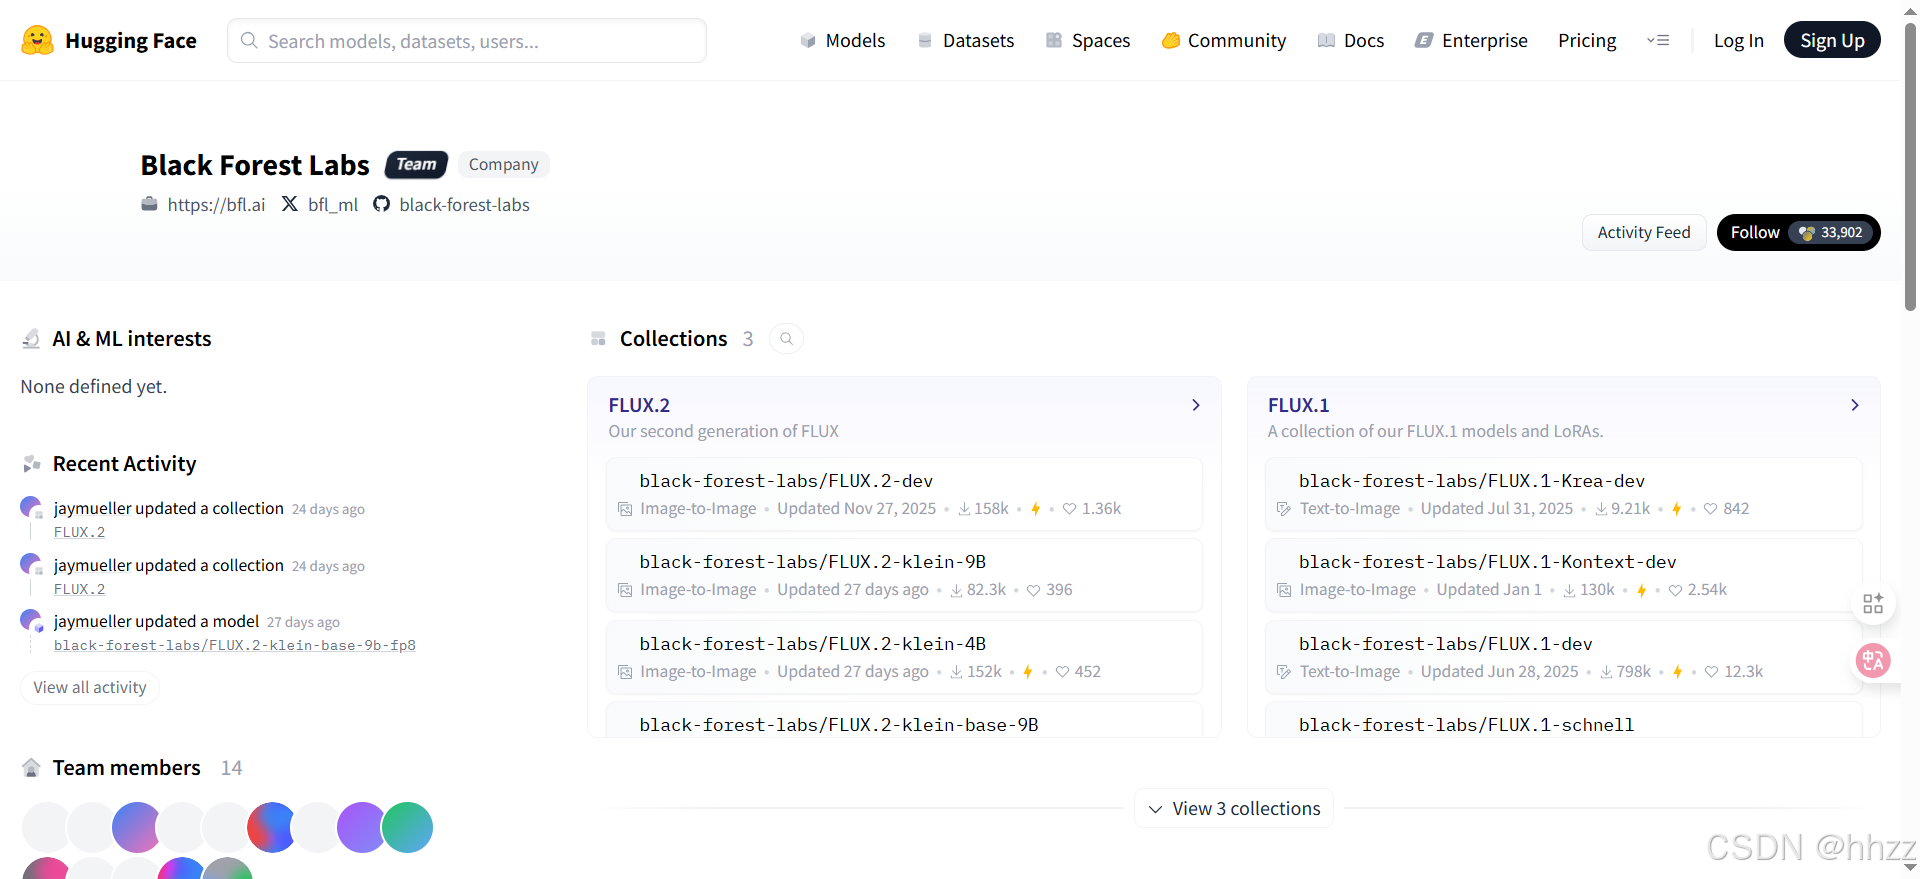Viewport: 1920px width, 879px height.
Task: Click the download icon on FLUX.2-klein-9B
Action: click(x=957, y=590)
